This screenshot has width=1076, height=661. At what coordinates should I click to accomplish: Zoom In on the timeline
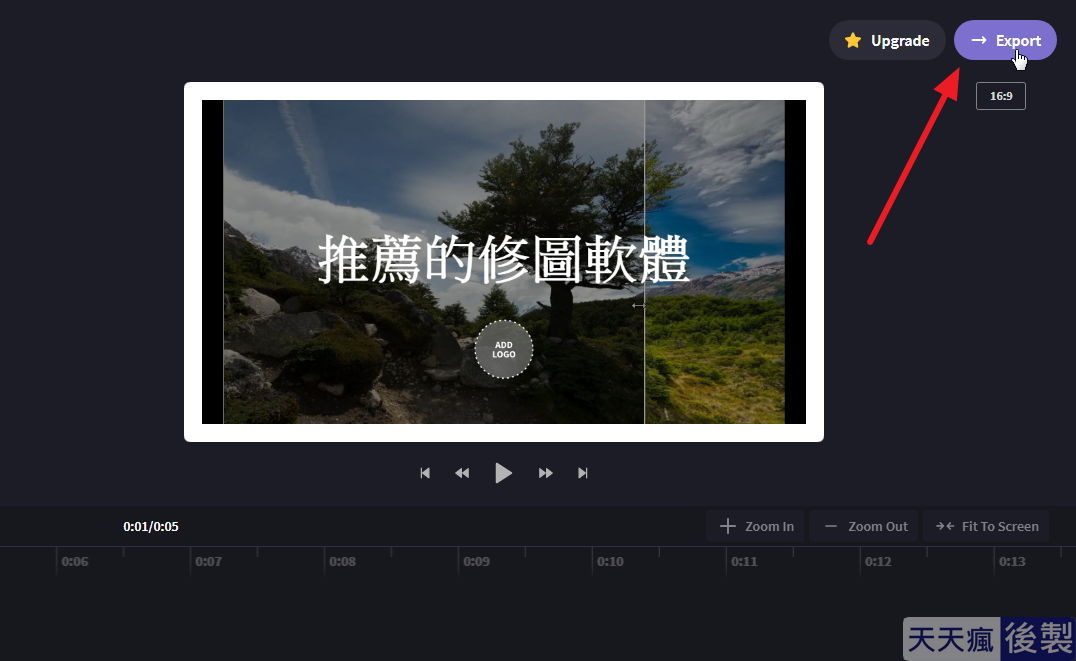[x=756, y=526]
